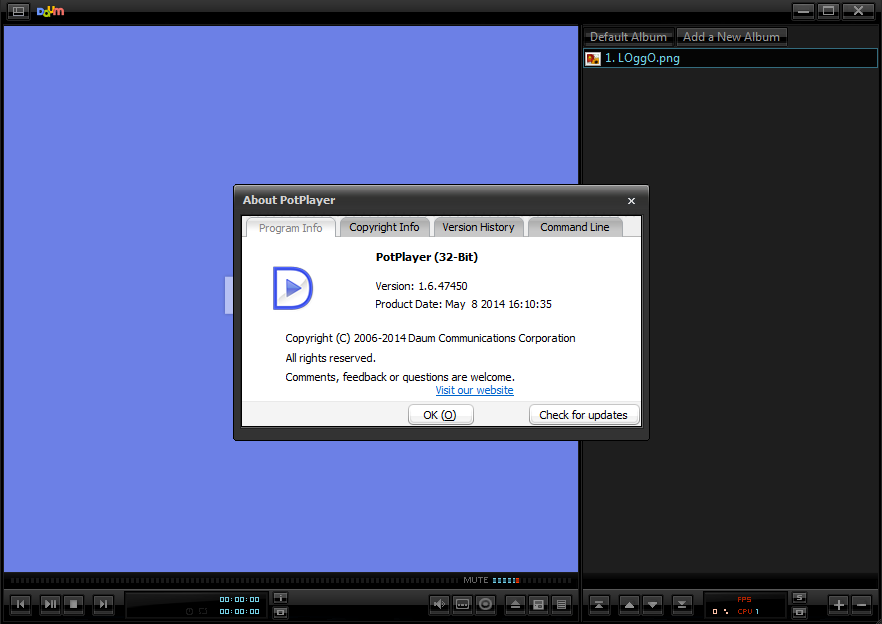Skip to the next track
The image size is (882, 624).
(x=103, y=604)
